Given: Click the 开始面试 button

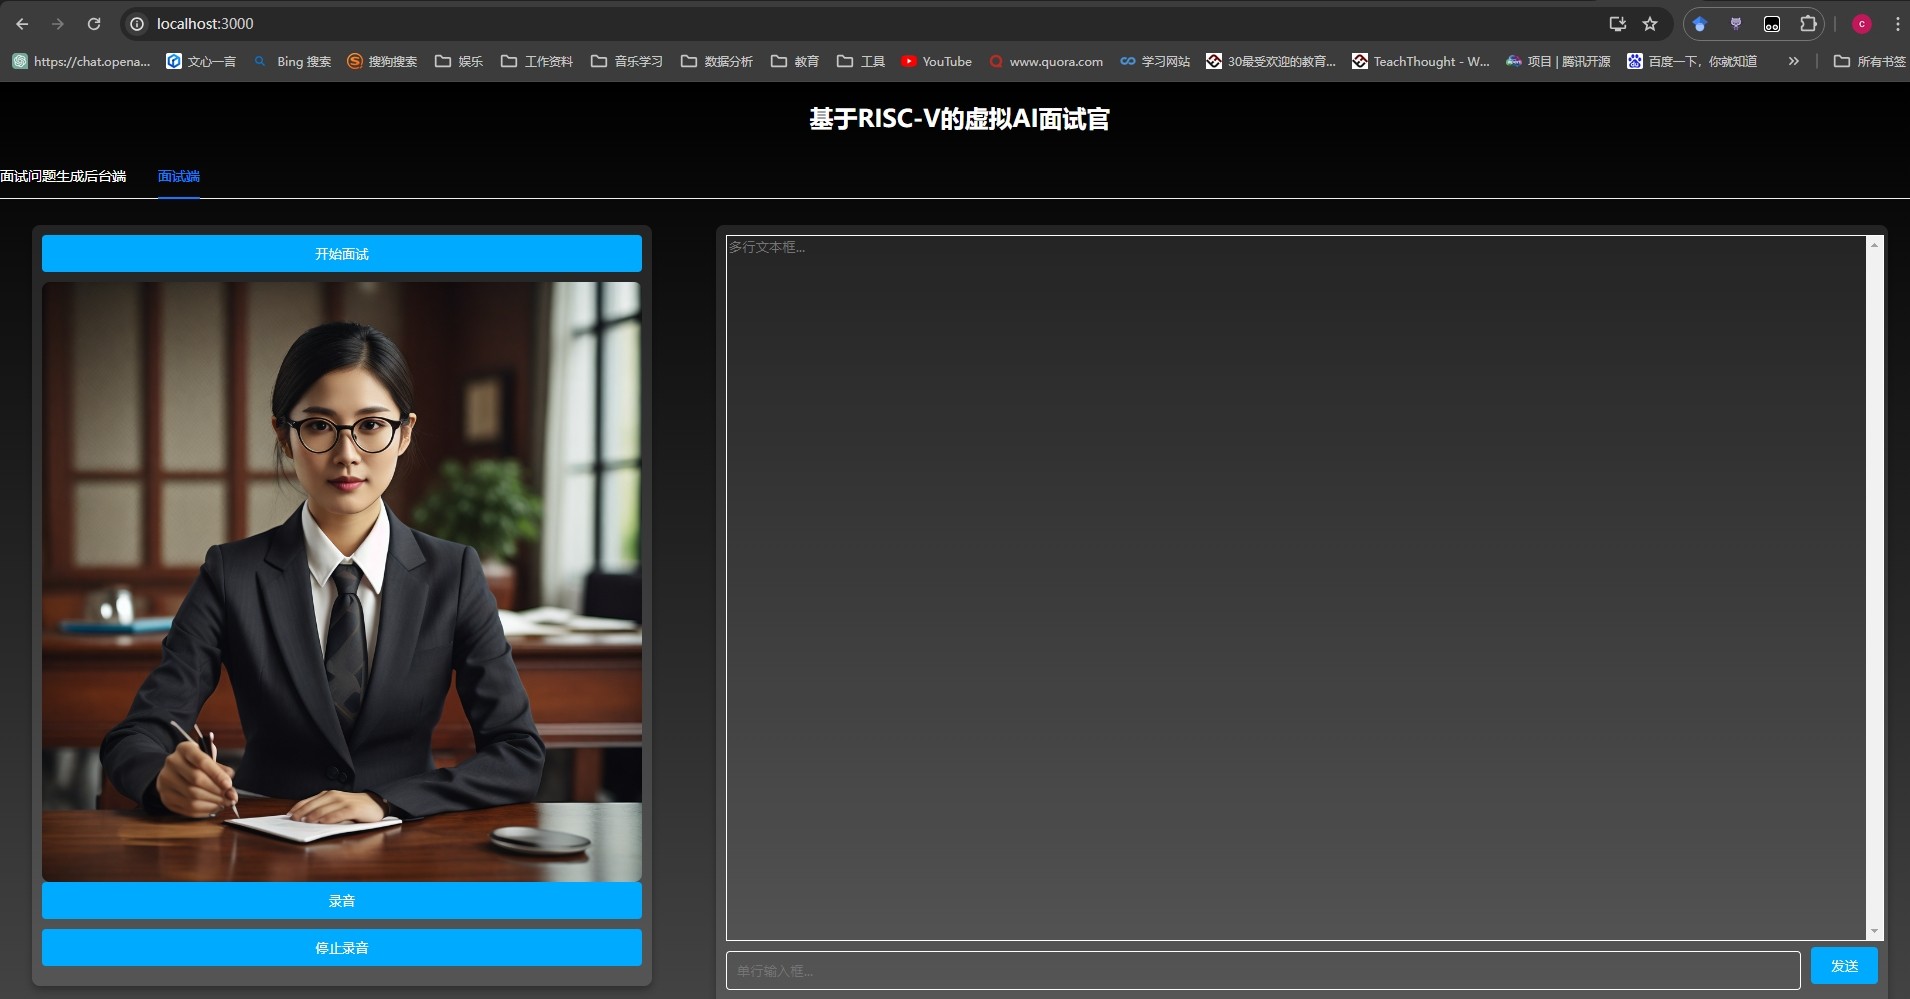Looking at the screenshot, I should point(342,254).
